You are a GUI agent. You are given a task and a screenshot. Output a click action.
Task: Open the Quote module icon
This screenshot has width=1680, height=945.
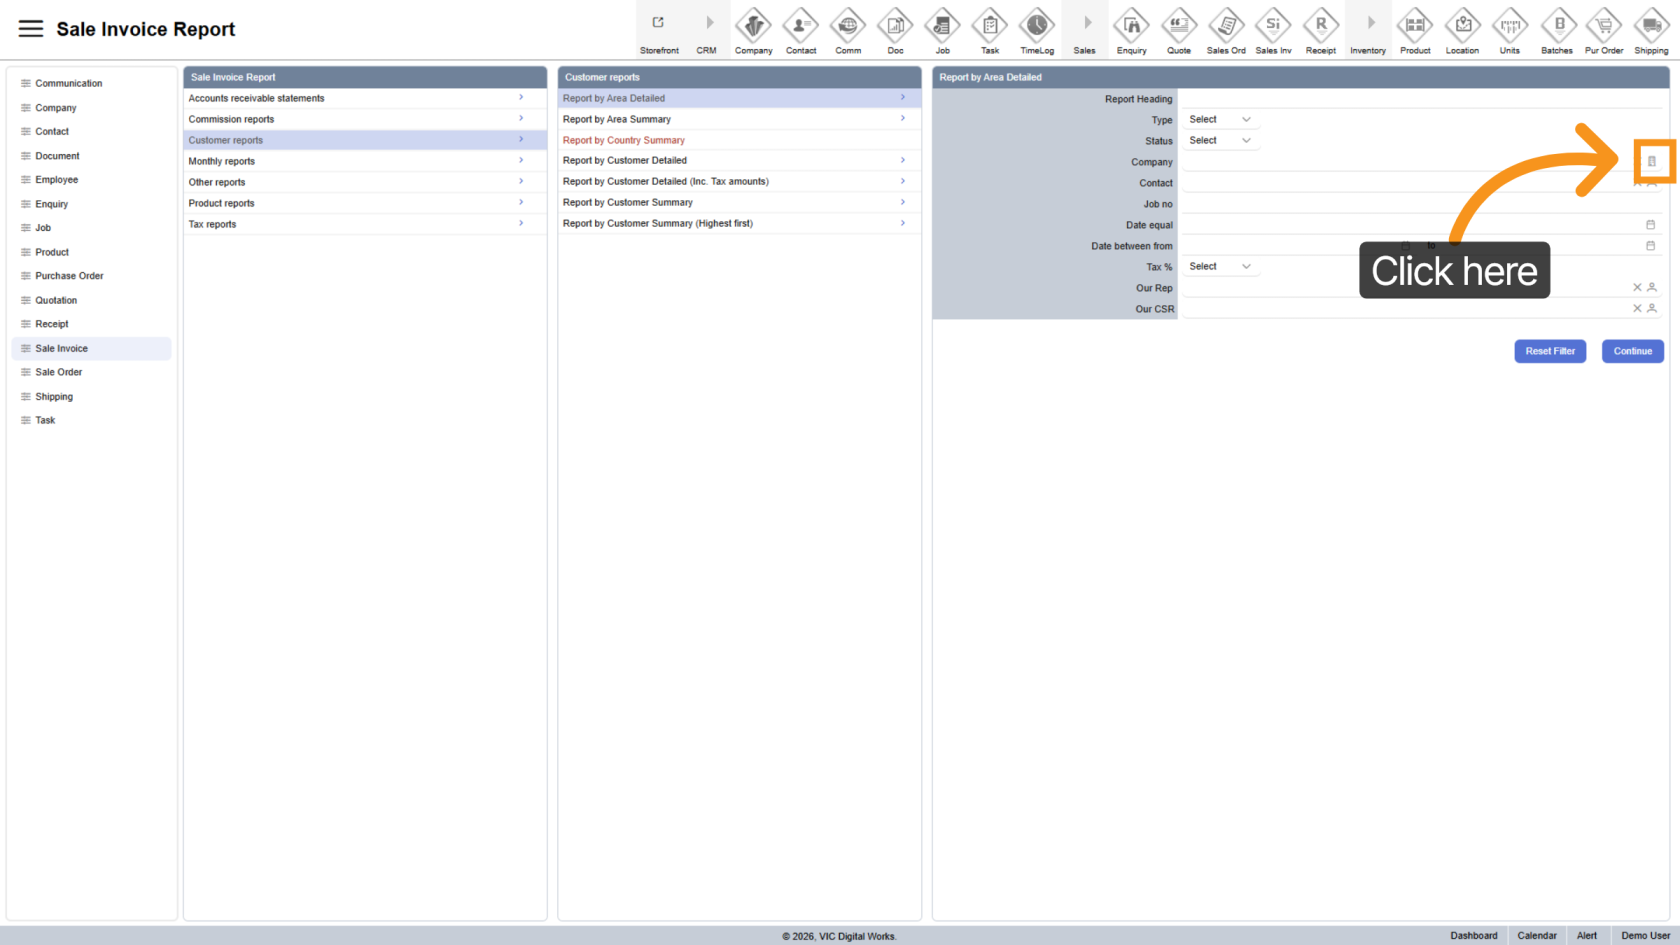(1179, 25)
